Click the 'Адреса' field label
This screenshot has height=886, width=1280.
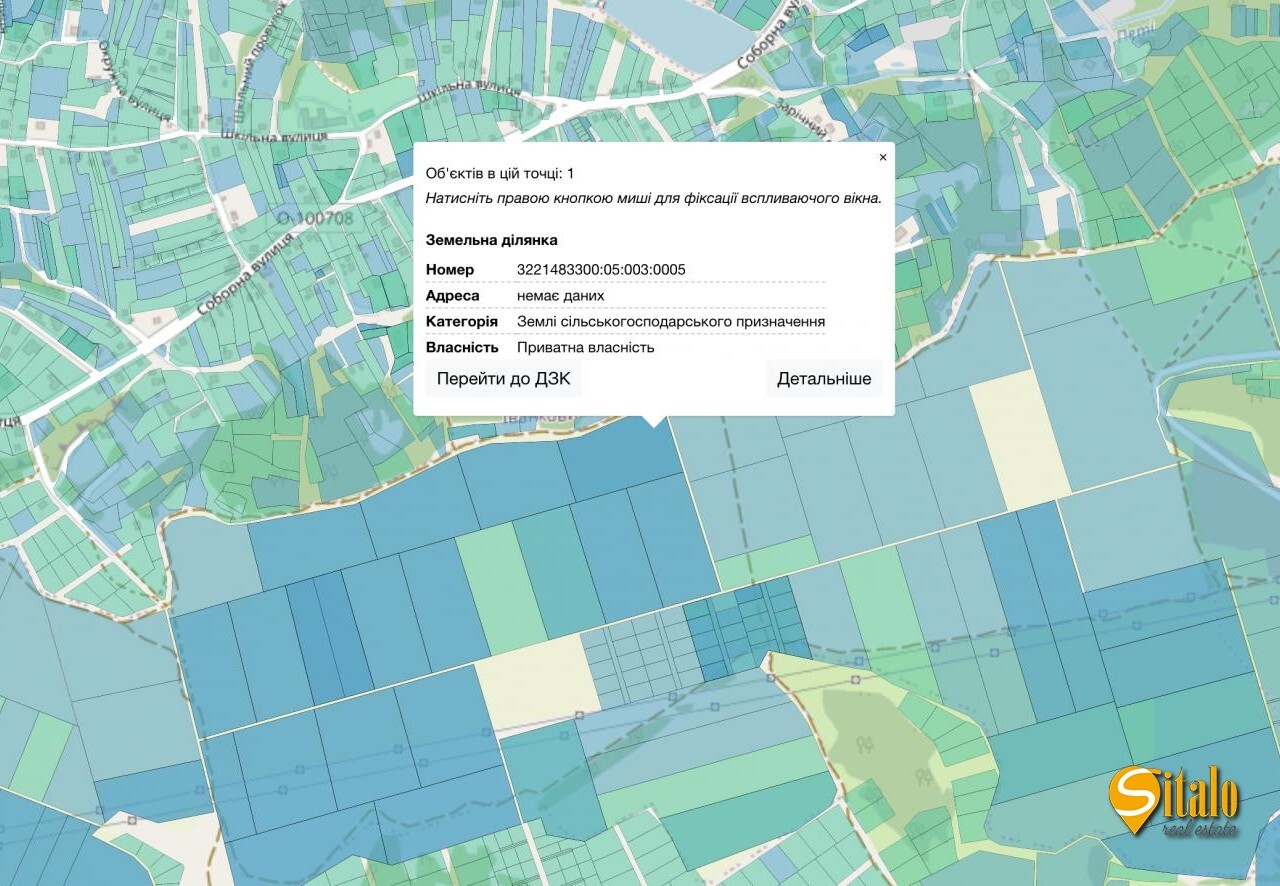[452, 296]
